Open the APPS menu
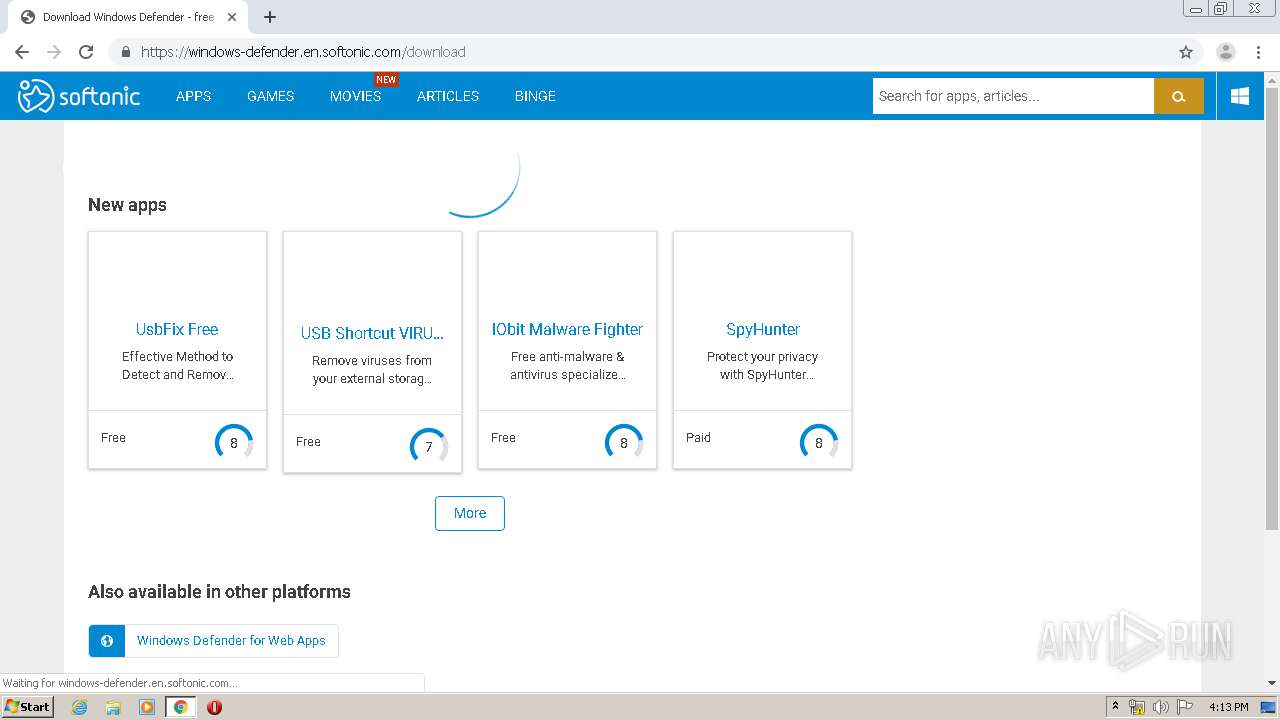The width and height of the screenshot is (1280, 720). click(x=193, y=96)
